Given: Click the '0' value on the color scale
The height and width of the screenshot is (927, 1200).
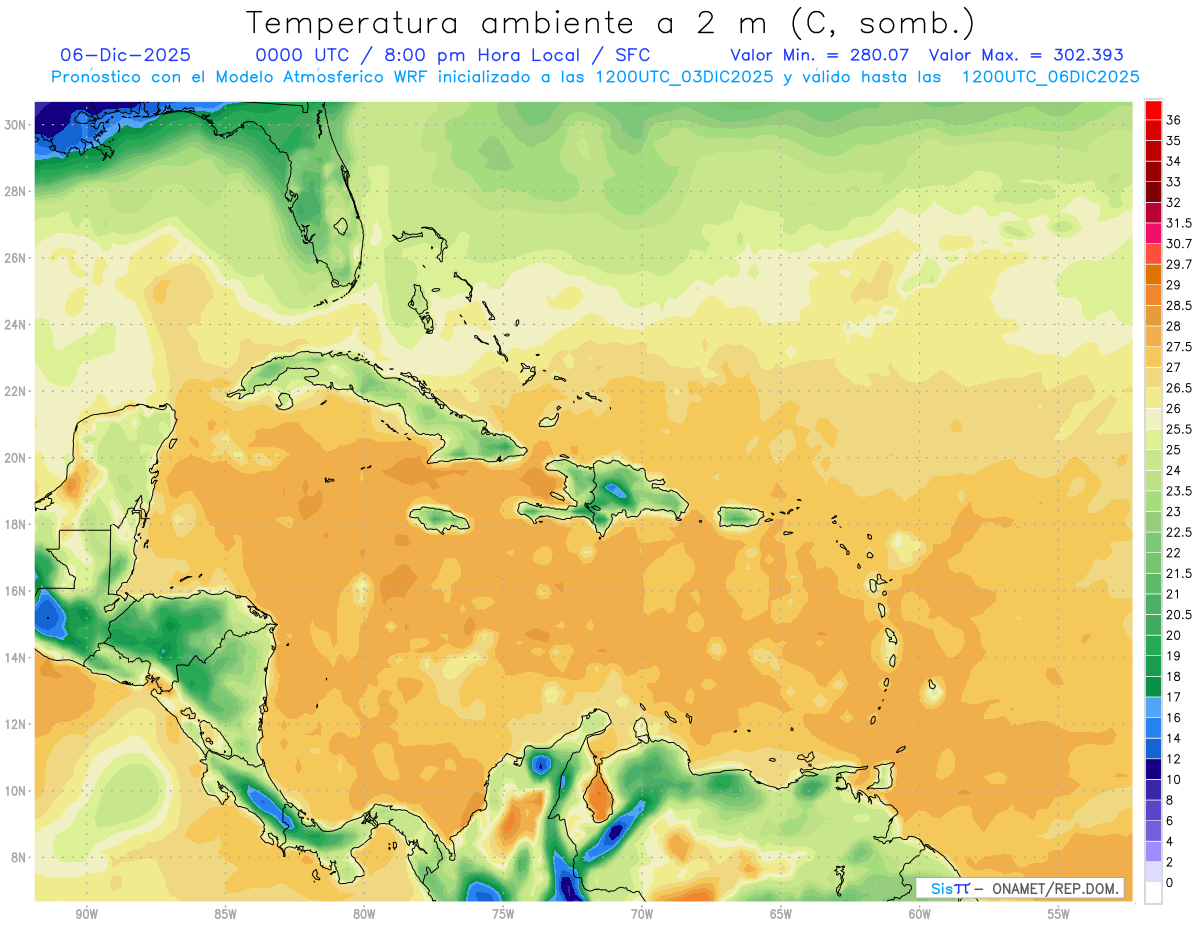Looking at the screenshot, I should pyautogui.click(x=1171, y=883).
